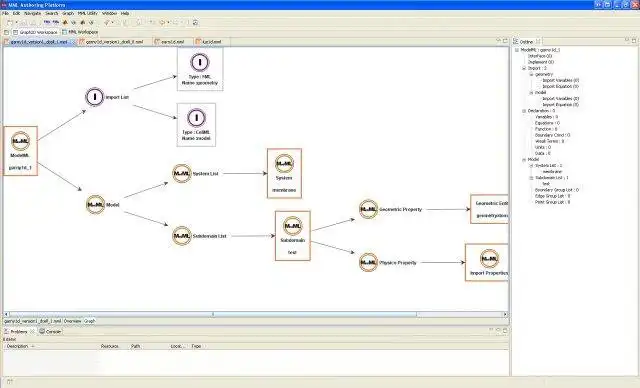
Task: Click the graph horizontal scrollbar thumb
Action: [x=315, y=315]
